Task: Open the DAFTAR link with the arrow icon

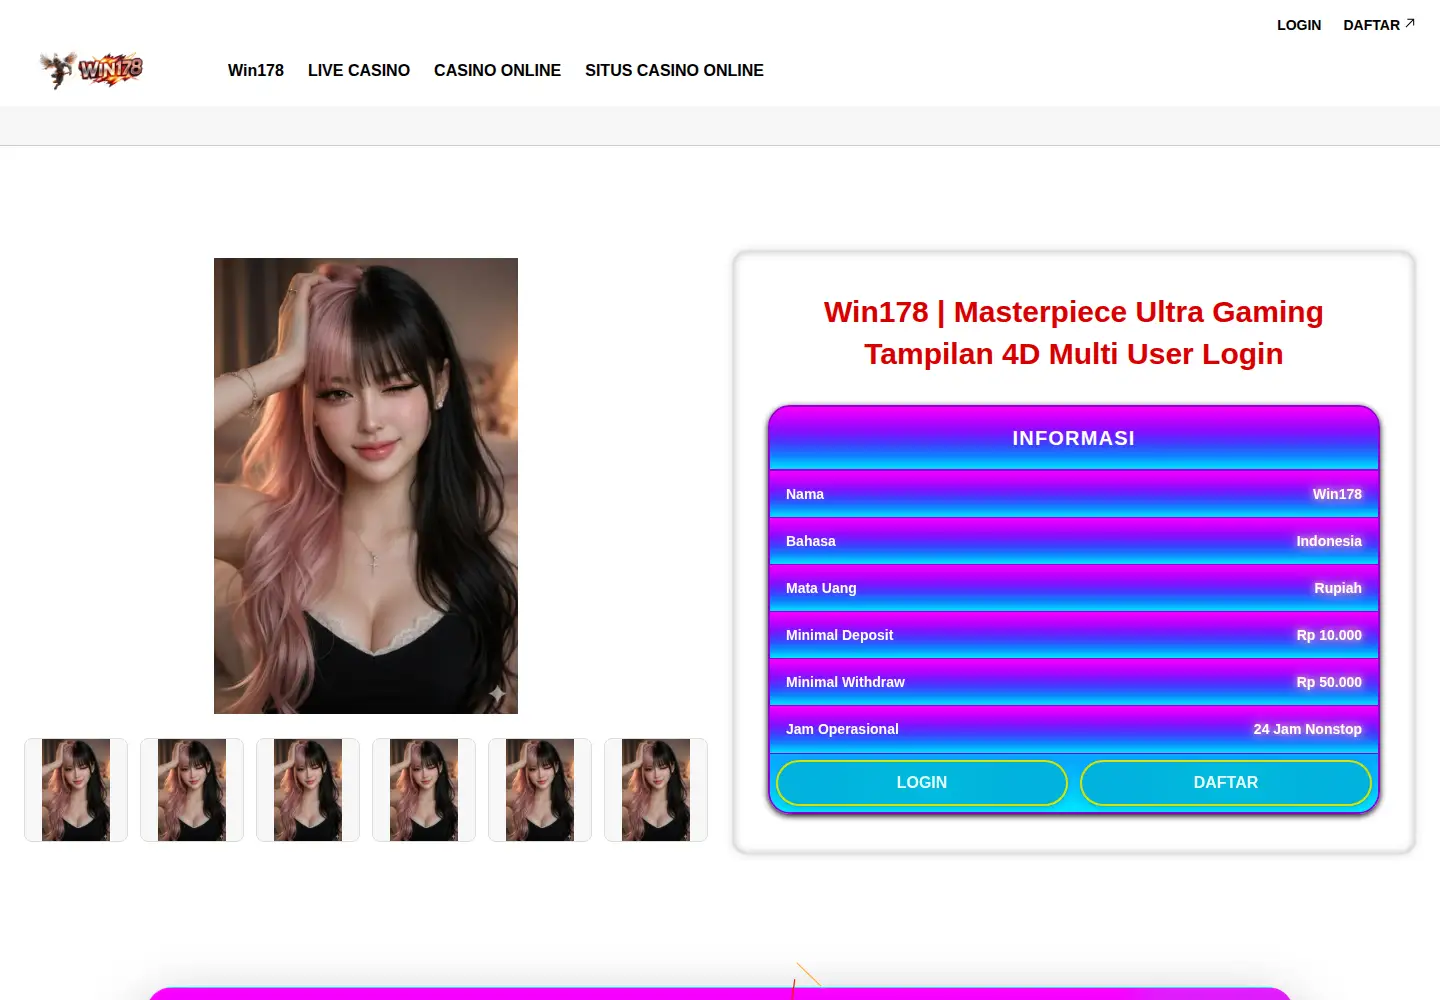Action: coord(1379,25)
